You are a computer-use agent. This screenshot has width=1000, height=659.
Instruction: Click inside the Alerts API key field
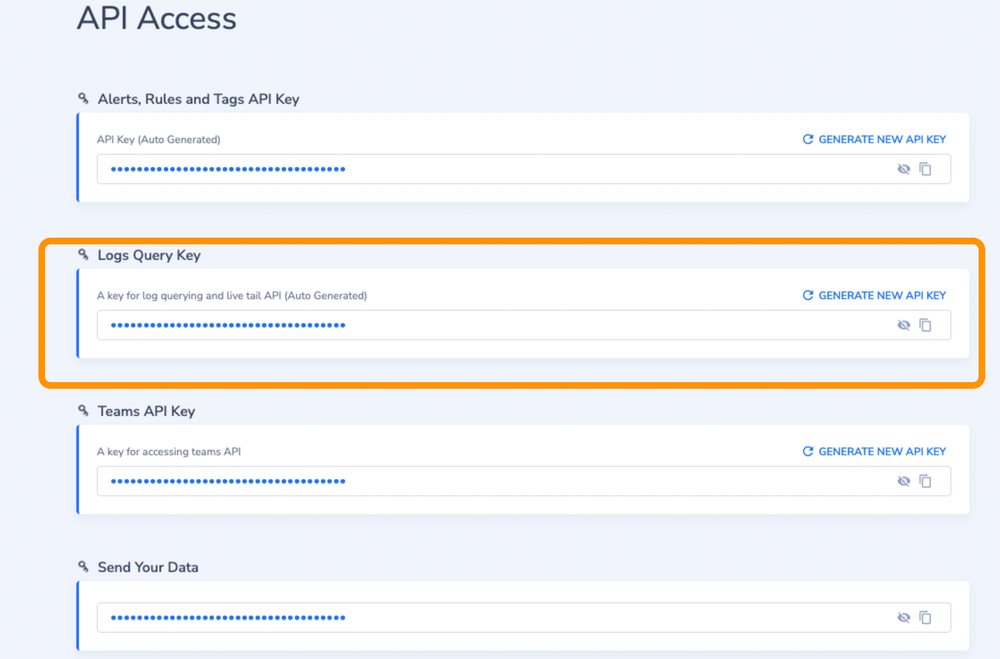point(450,169)
